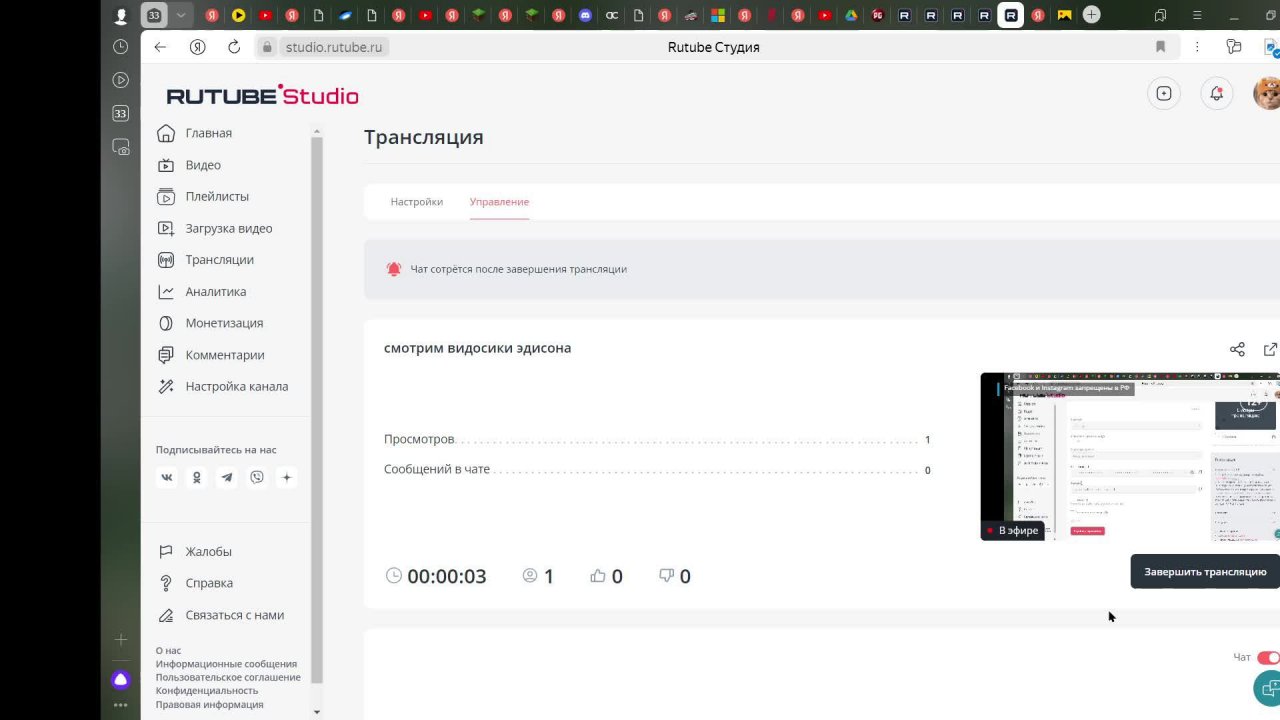Click the VK social icon

(x=167, y=477)
